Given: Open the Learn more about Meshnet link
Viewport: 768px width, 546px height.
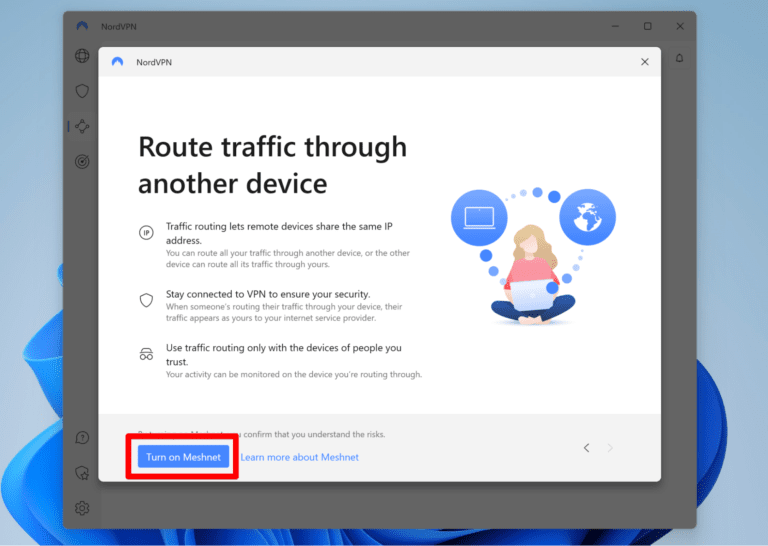Looking at the screenshot, I should (x=299, y=457).
